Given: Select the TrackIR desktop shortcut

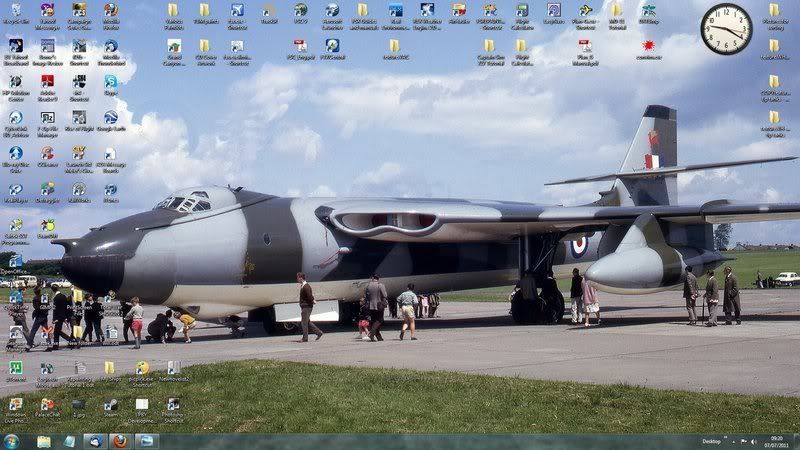Looking at the screenshot, I should tap(269, 14).
